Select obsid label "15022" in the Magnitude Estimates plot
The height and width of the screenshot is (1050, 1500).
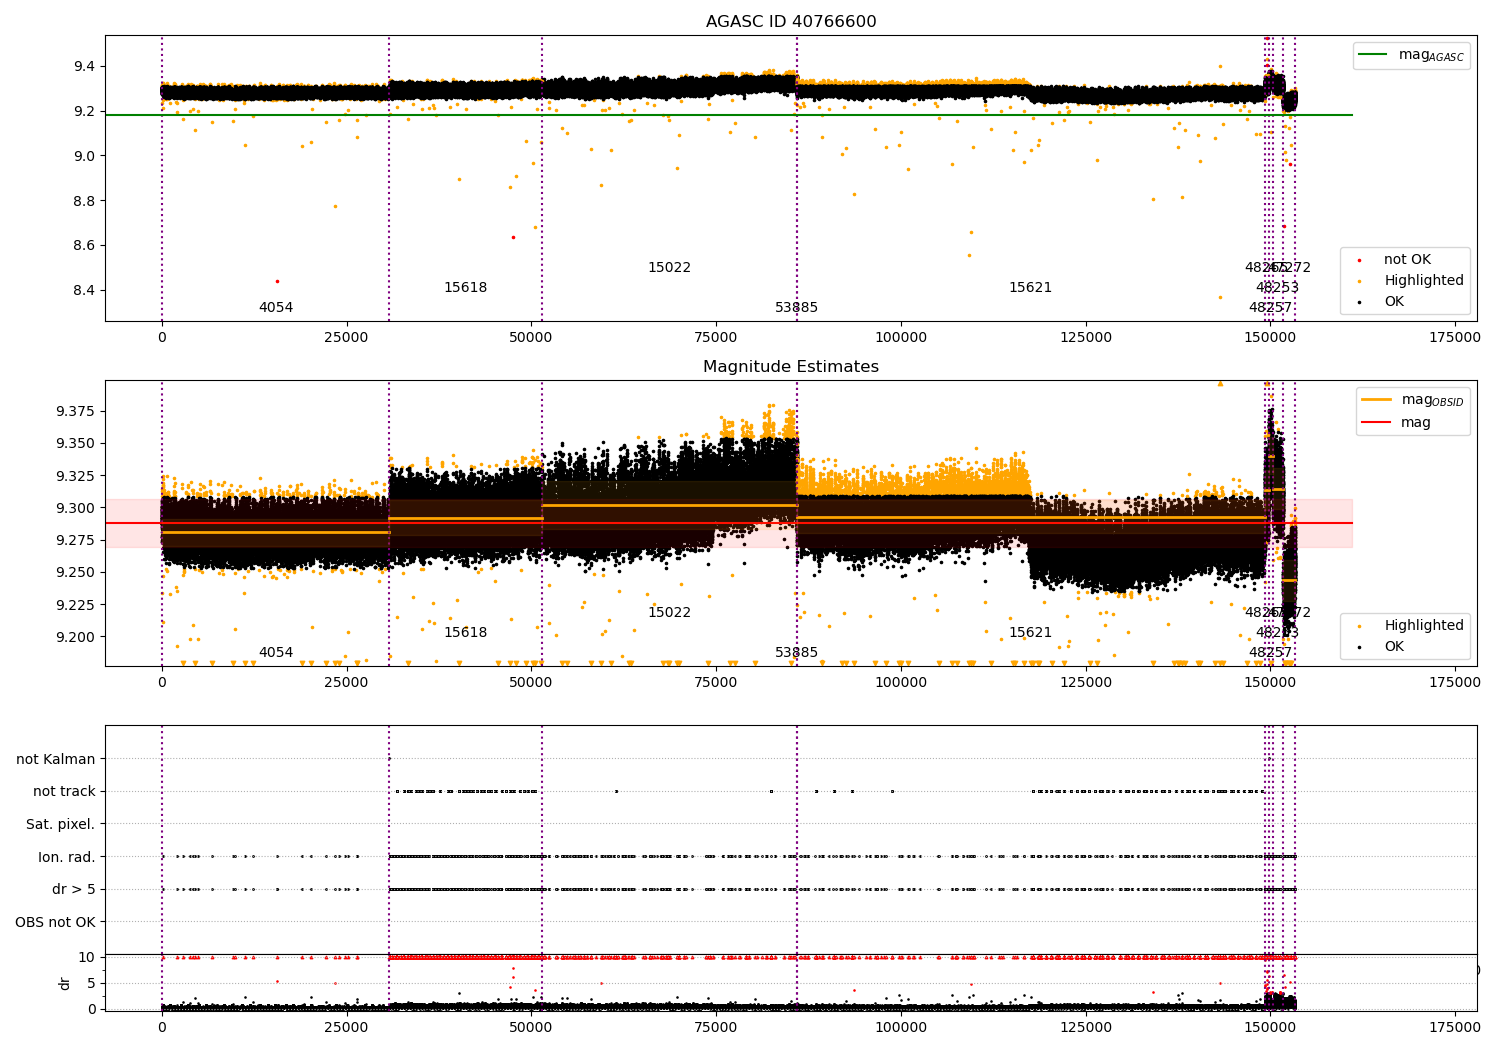(x=670, y=613)
